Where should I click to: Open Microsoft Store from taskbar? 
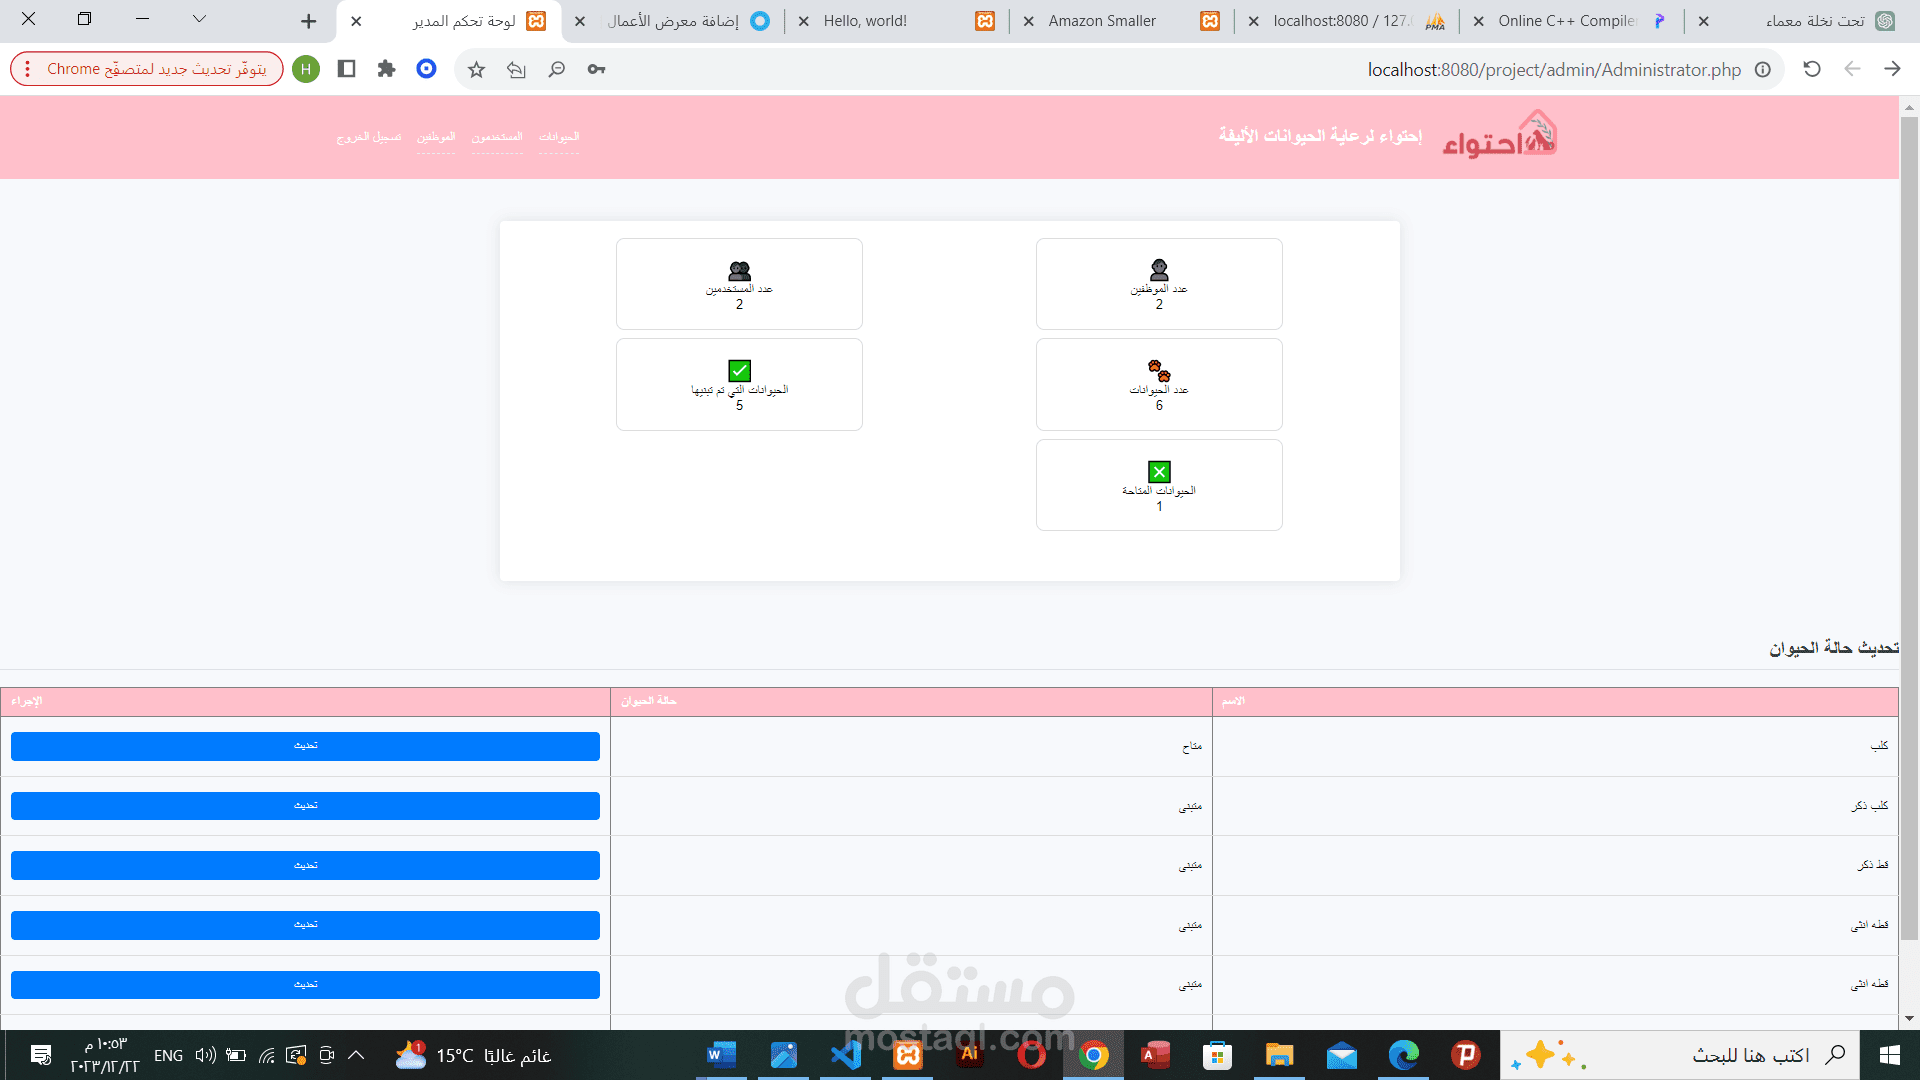1217,1055
